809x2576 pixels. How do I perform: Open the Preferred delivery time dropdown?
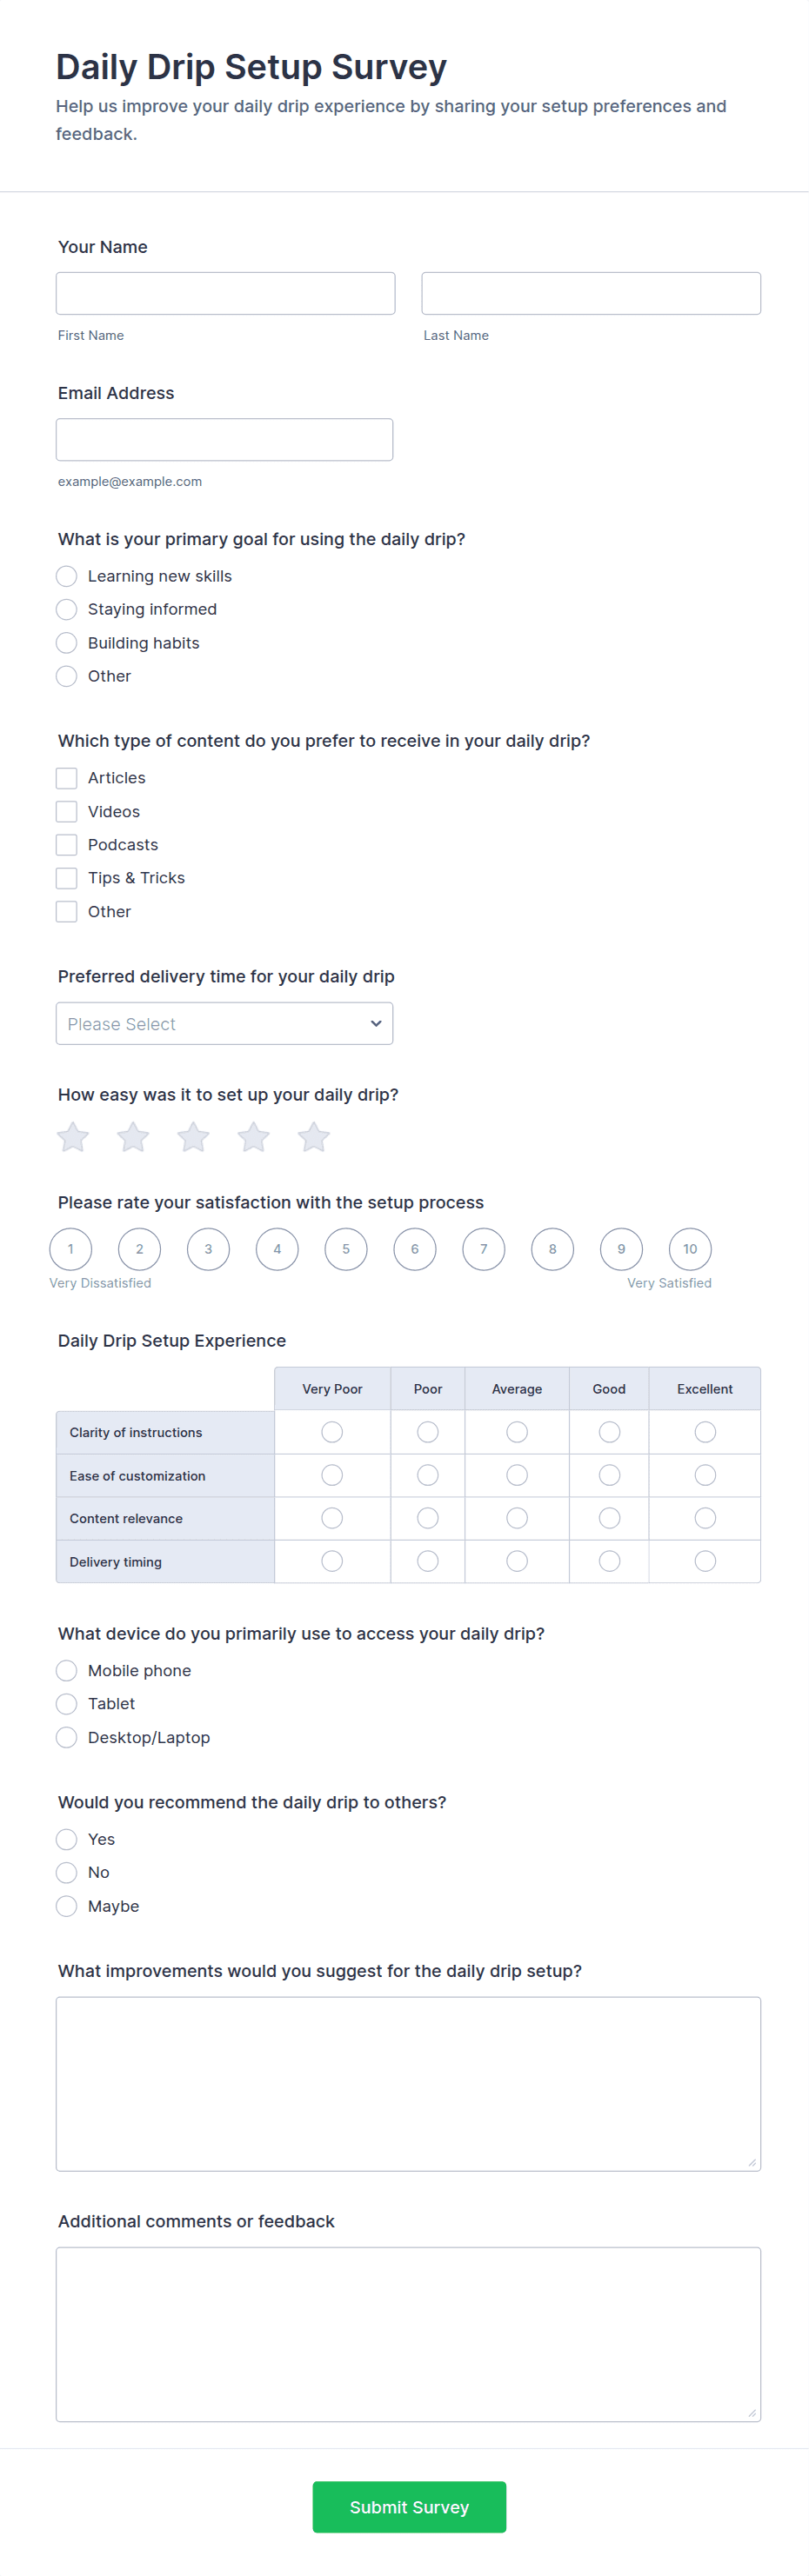224,1024
